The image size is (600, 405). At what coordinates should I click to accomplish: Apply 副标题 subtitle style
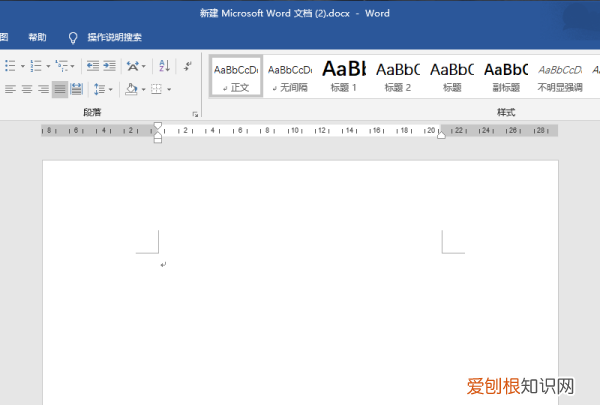click(506, 78)
